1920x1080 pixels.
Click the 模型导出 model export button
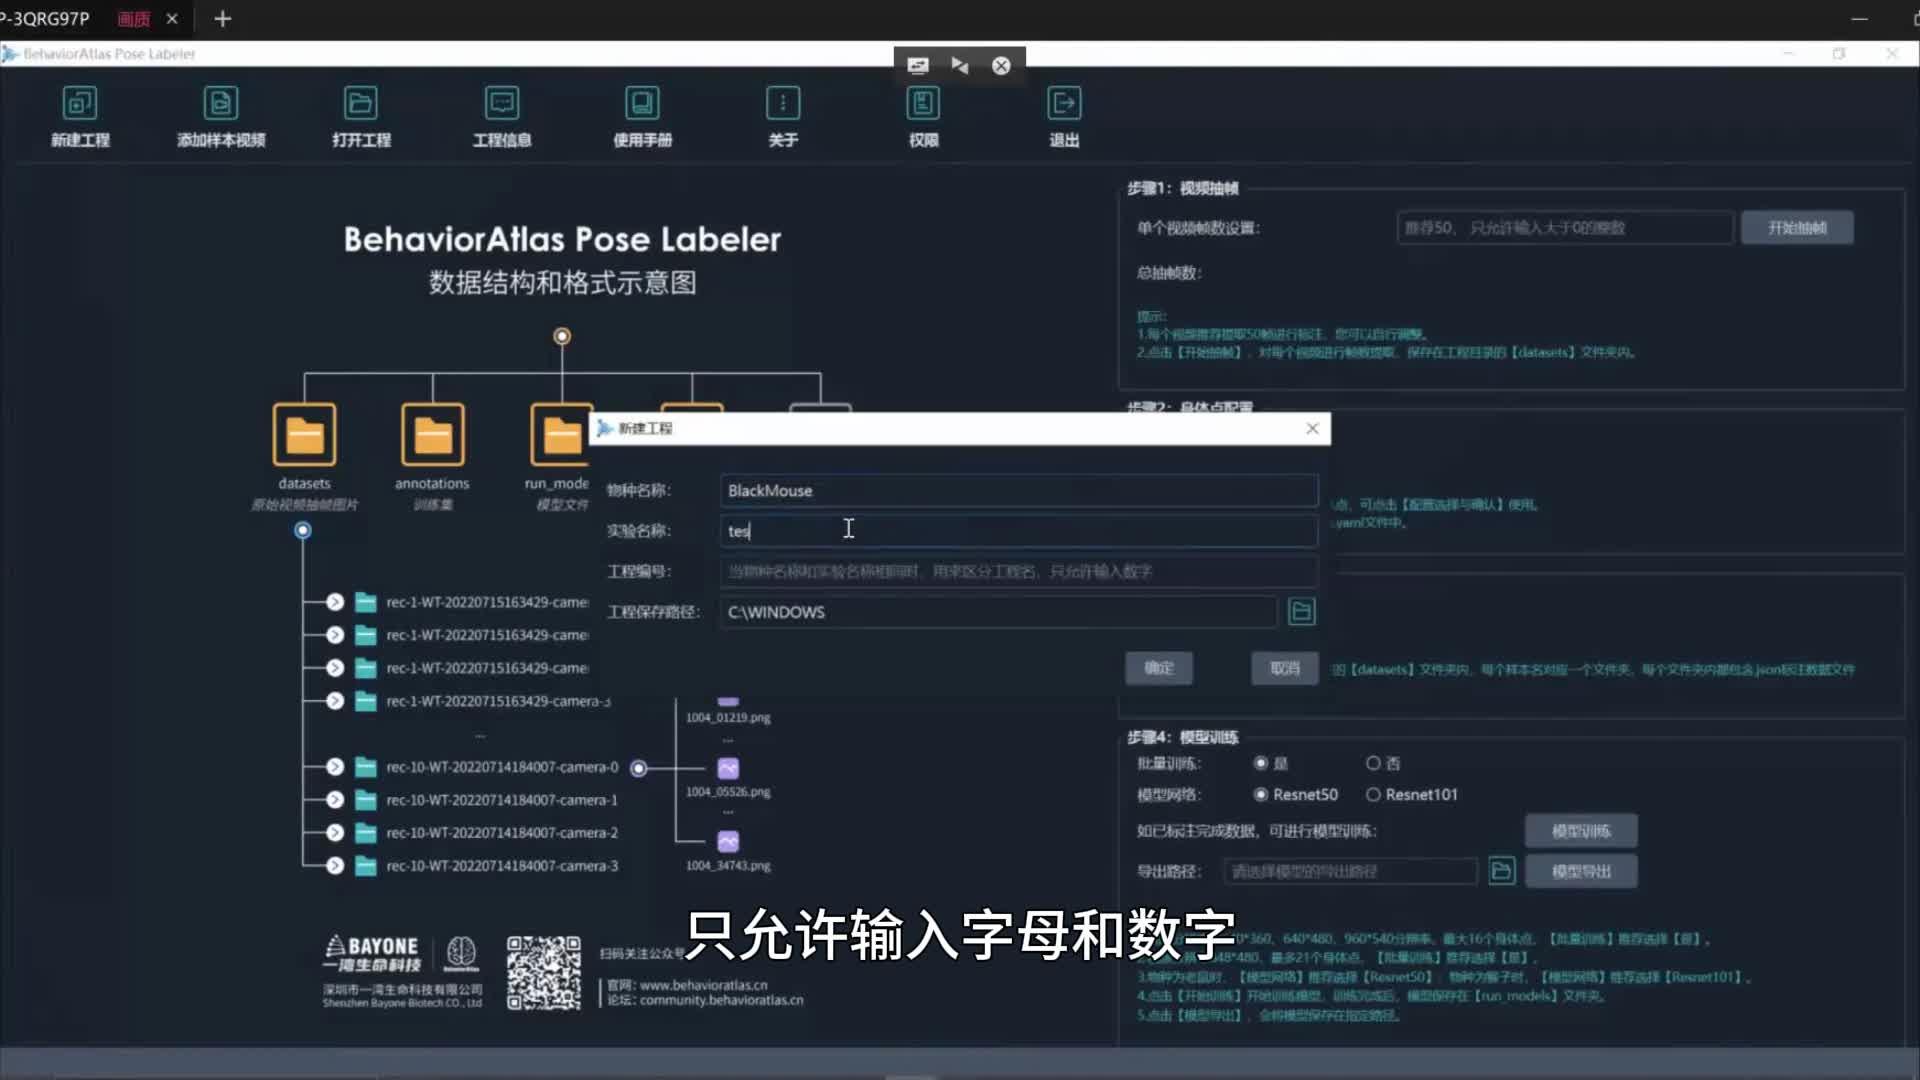pos(1581,872)
